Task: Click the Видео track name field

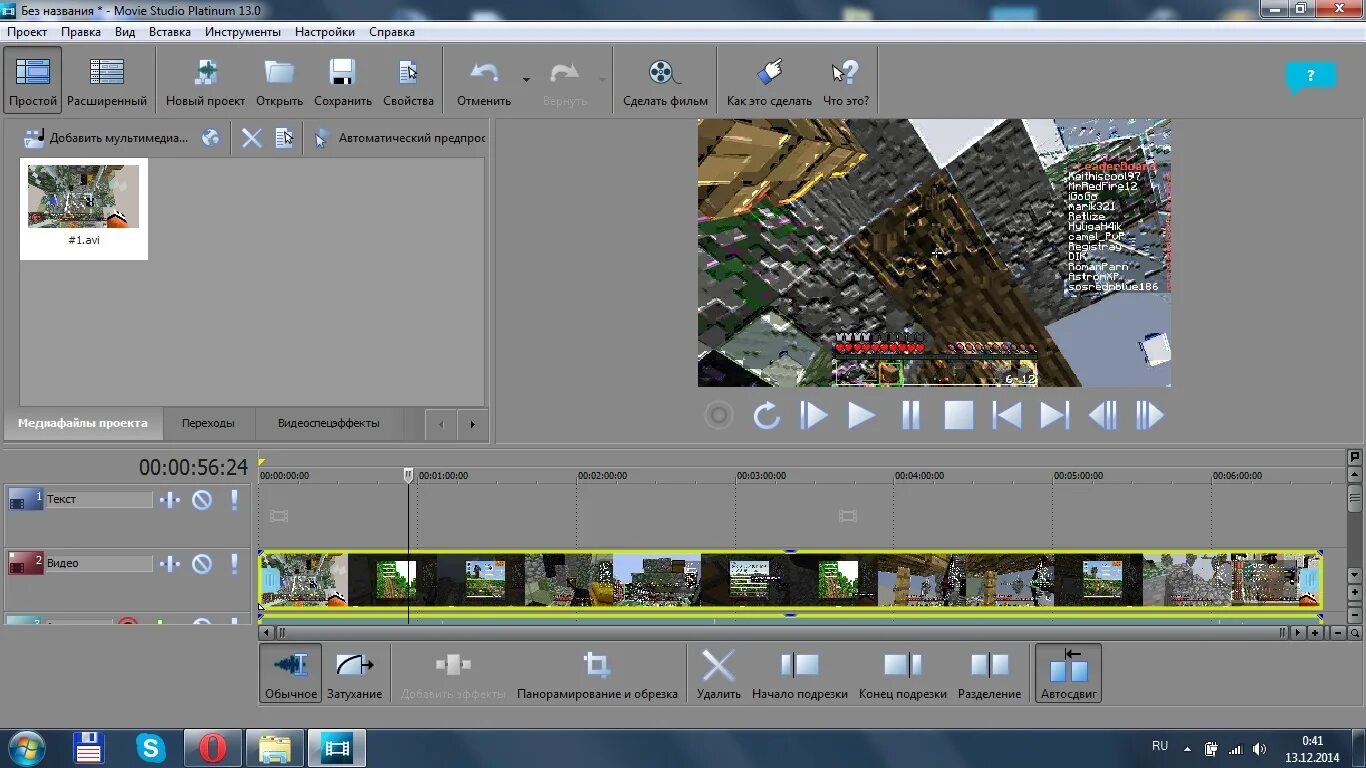Action: point(99,564)
